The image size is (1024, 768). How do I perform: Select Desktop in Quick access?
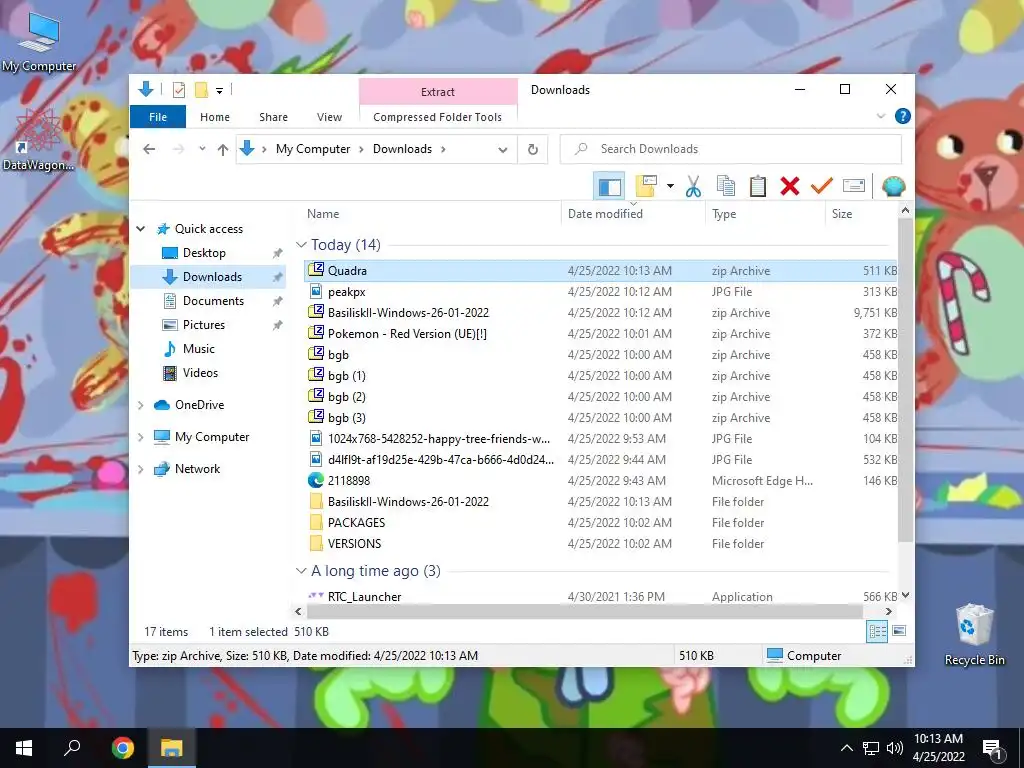(204, 253)
